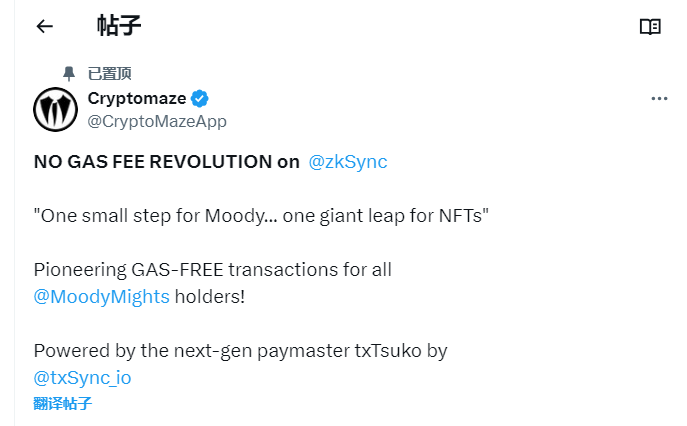Image resolution: width=687 pixels, height=426 pixels.
Task: Open the @MoodyMights mention link
Action: [x=102, y=297]
